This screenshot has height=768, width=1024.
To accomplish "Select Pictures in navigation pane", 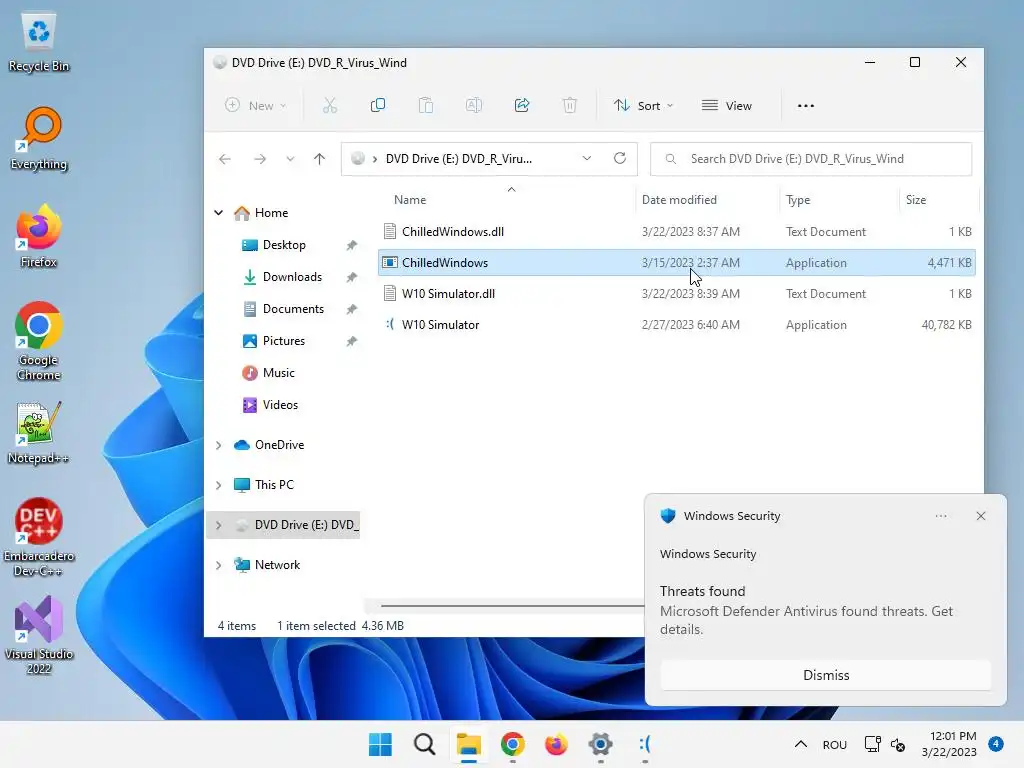I will 283,341.
